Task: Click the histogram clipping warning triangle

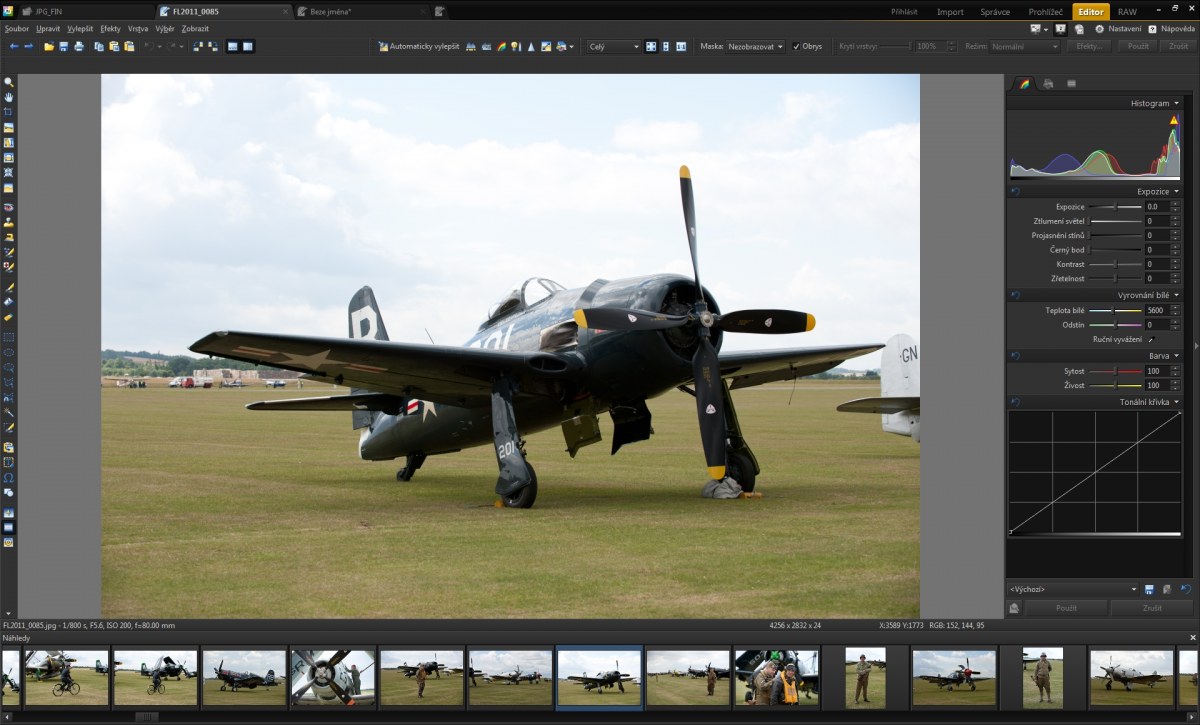Action: tap(1174, 120)
